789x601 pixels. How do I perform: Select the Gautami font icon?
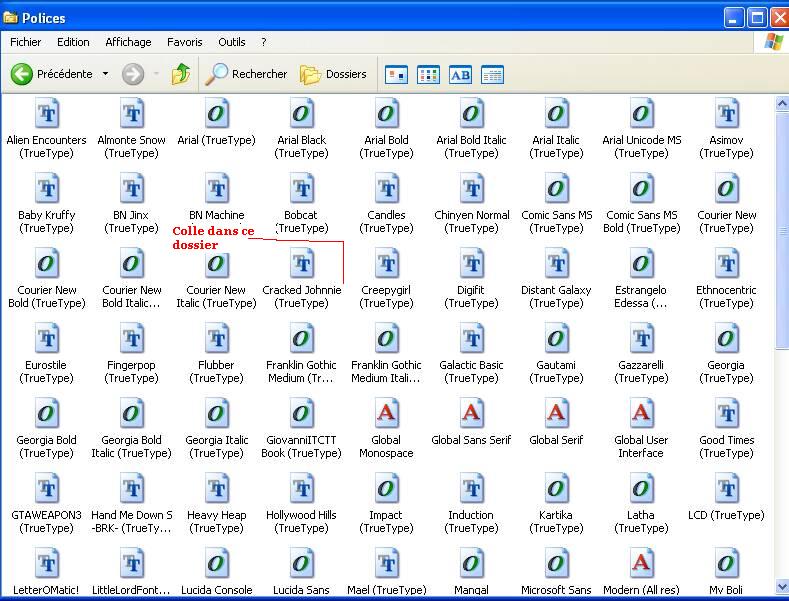pyautogui.click(x=557, y=338)
